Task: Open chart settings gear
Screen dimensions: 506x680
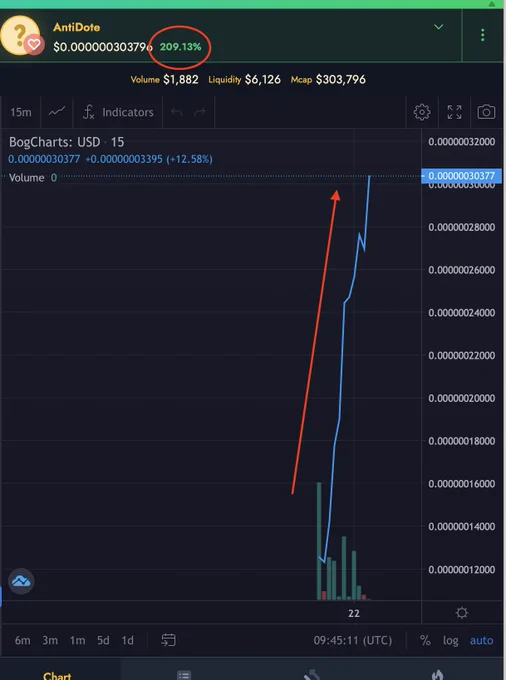Action: (422, 112)
